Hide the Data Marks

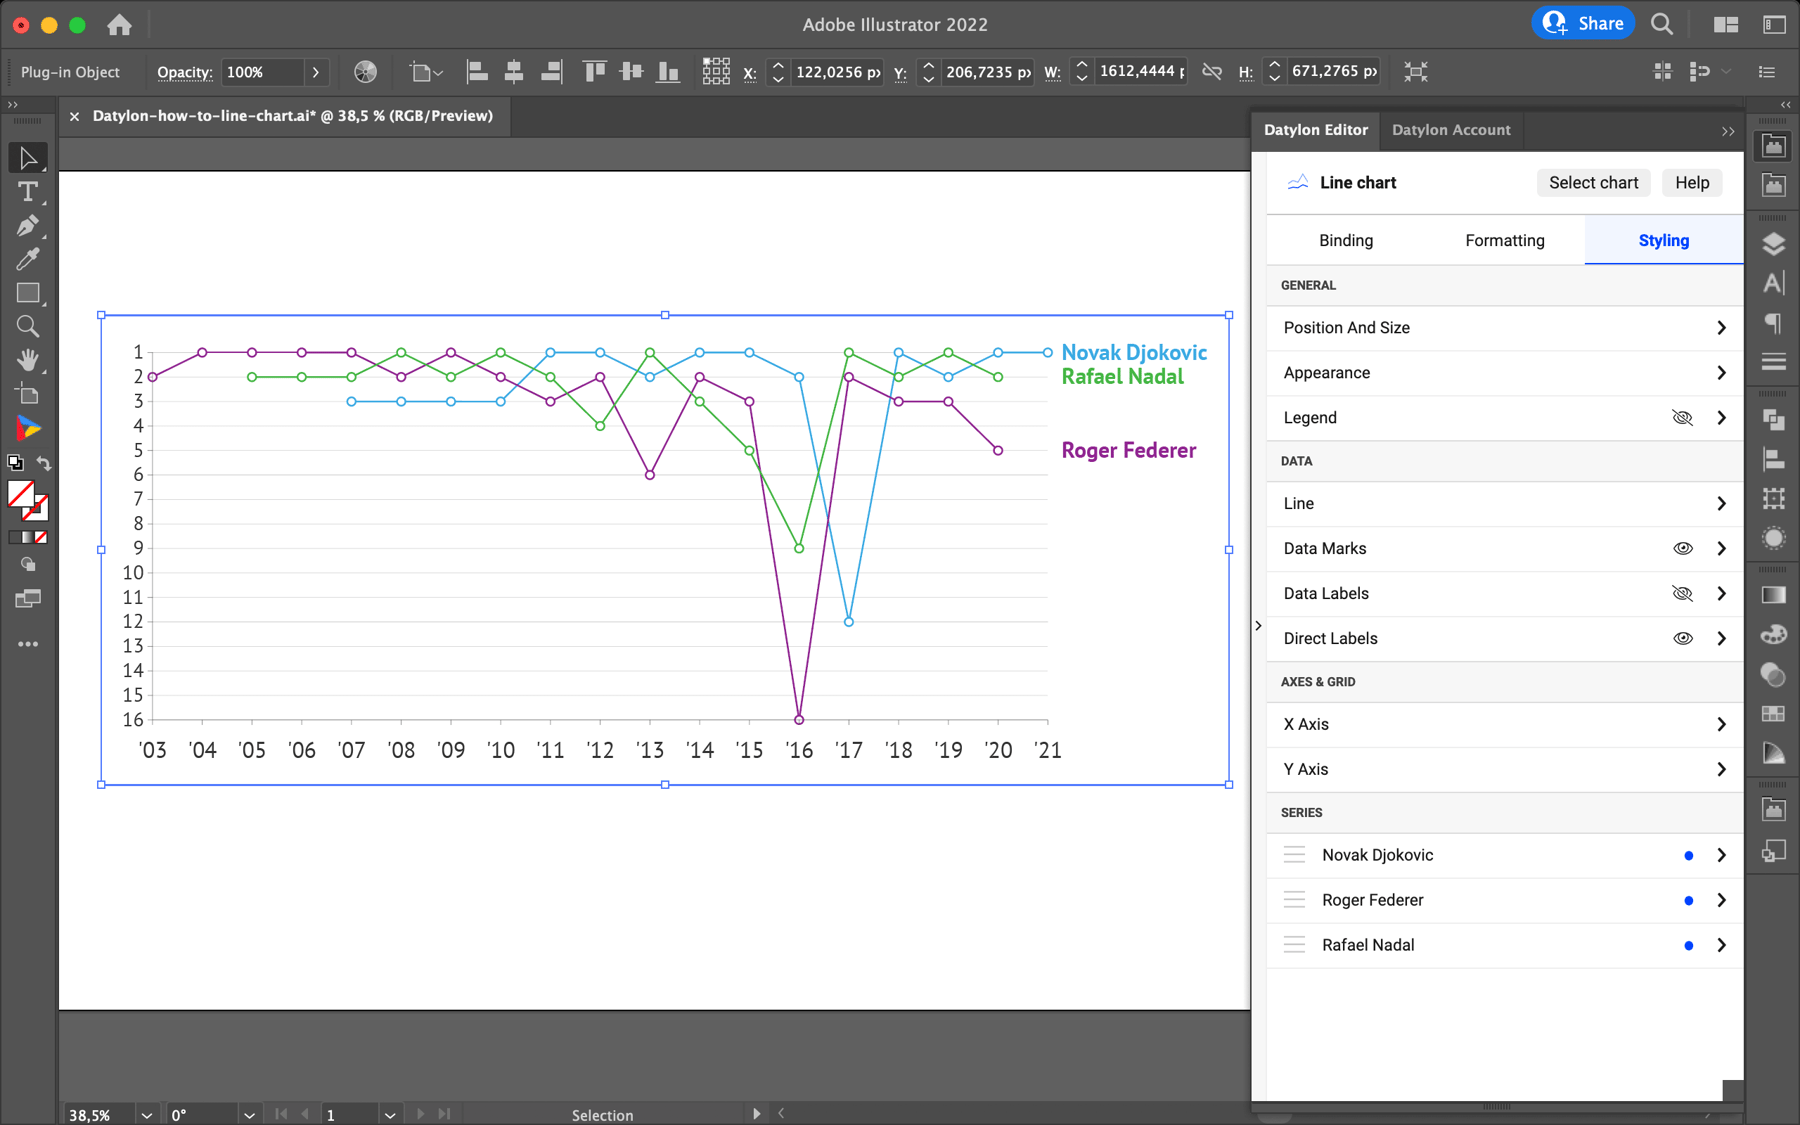point(1683,548)
